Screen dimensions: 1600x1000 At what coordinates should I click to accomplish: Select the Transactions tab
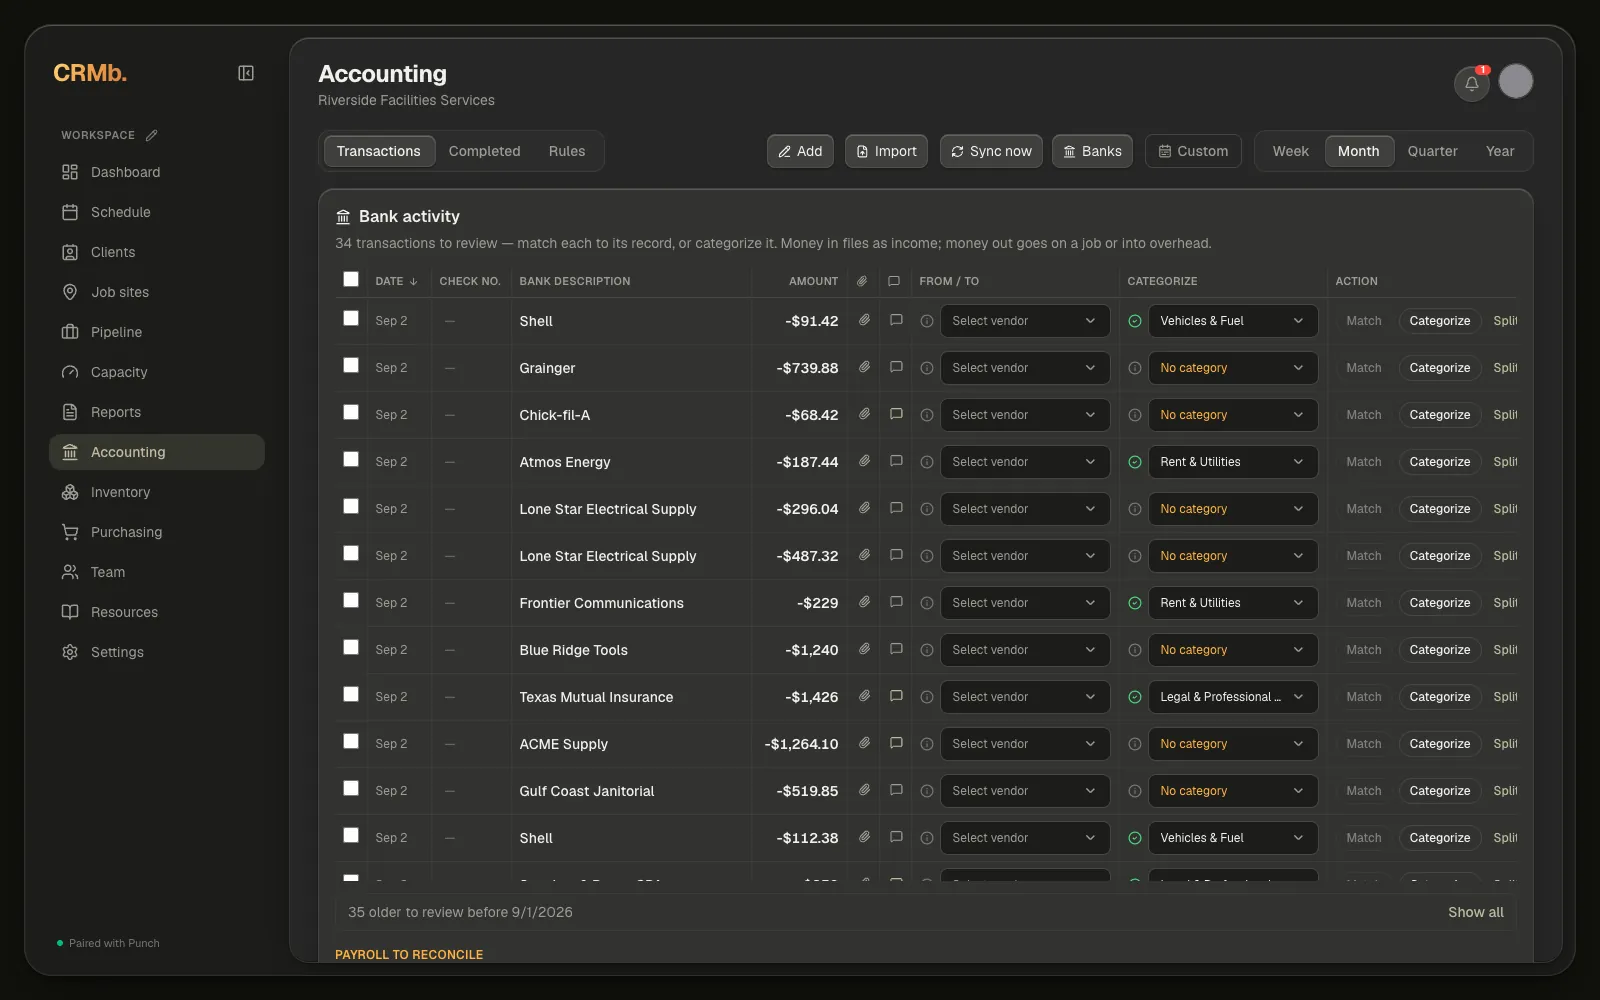tap(379, 151)
